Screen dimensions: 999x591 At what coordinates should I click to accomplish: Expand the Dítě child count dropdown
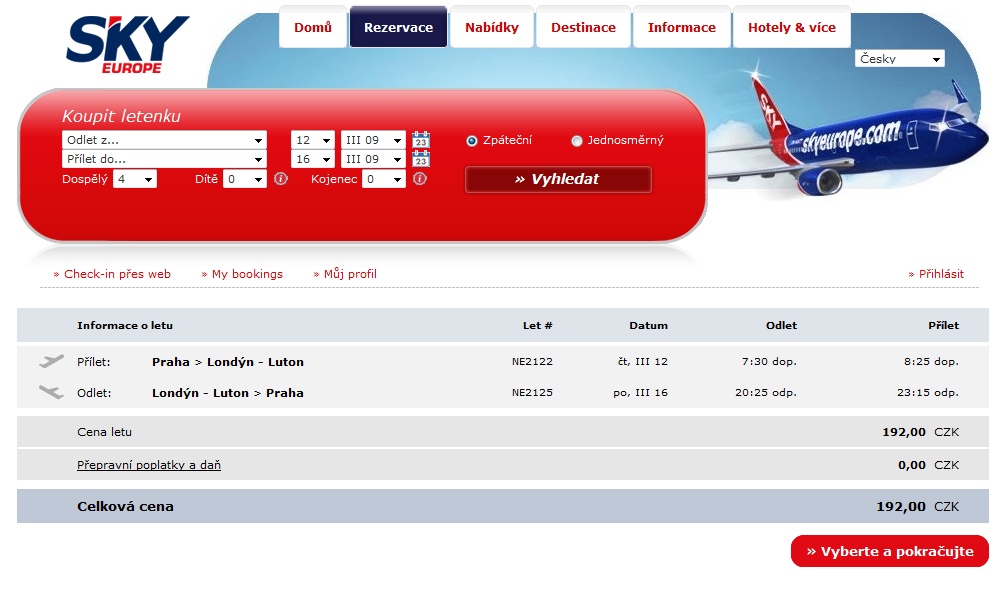pyautogui.click(x=245, y=179)
